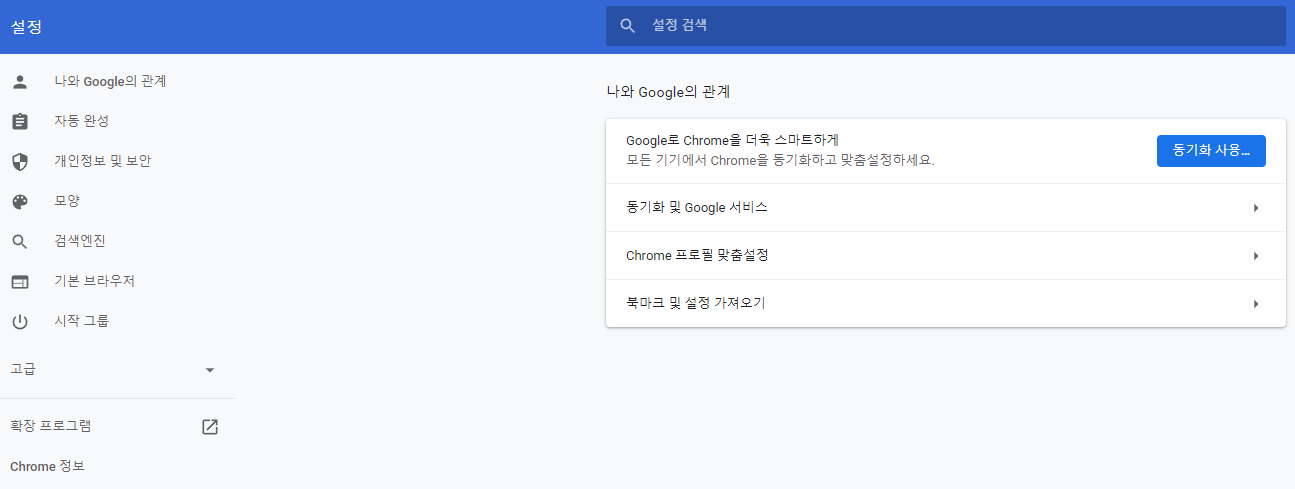
Task: Click the 설정 title in the header
Action: (x=26, y=27)
